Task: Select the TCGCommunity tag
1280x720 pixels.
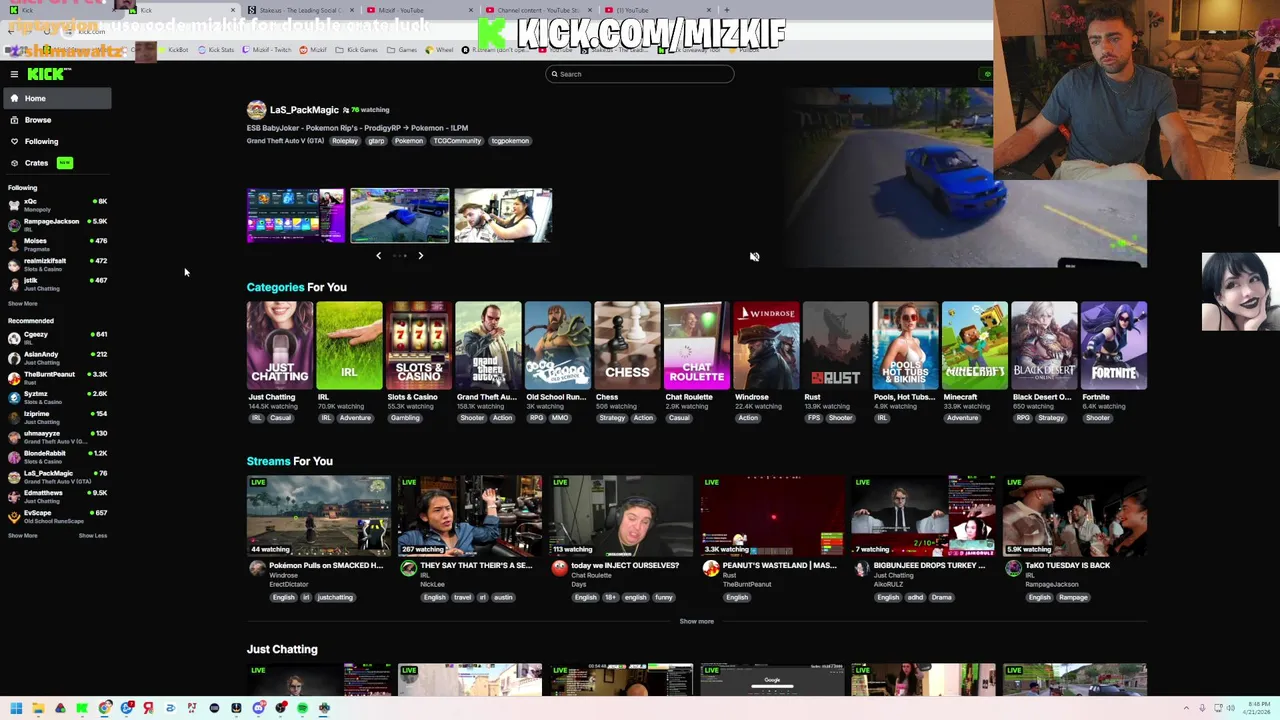Action: click(457, 141)
